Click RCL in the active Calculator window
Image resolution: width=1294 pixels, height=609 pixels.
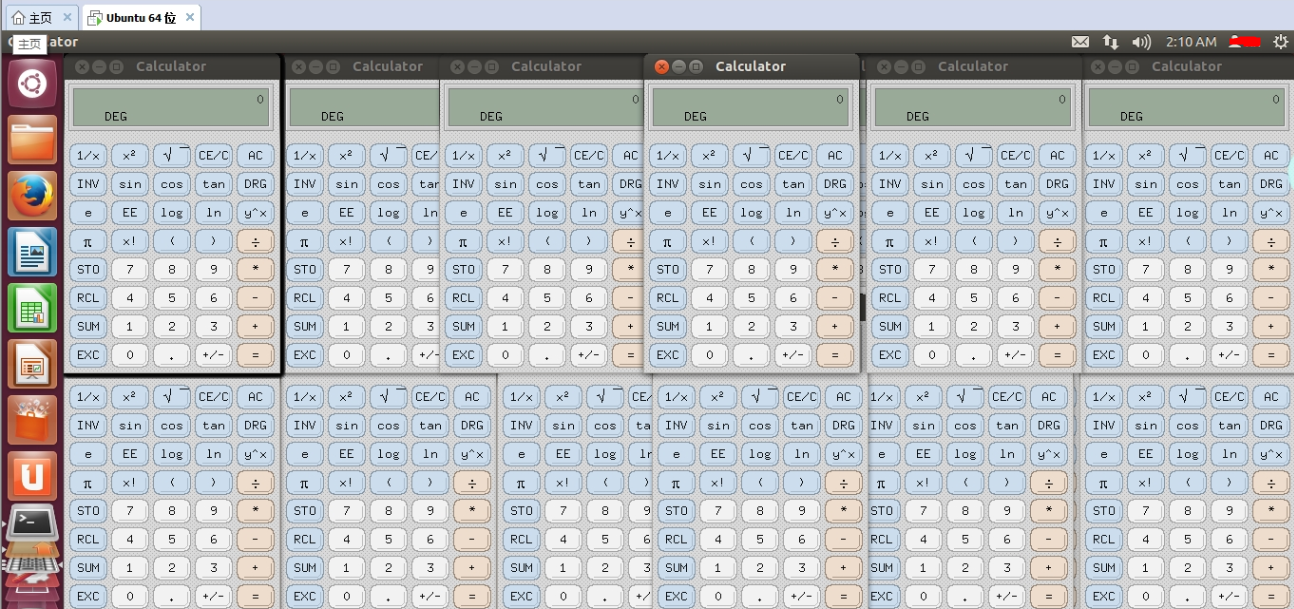coord(667,298)
